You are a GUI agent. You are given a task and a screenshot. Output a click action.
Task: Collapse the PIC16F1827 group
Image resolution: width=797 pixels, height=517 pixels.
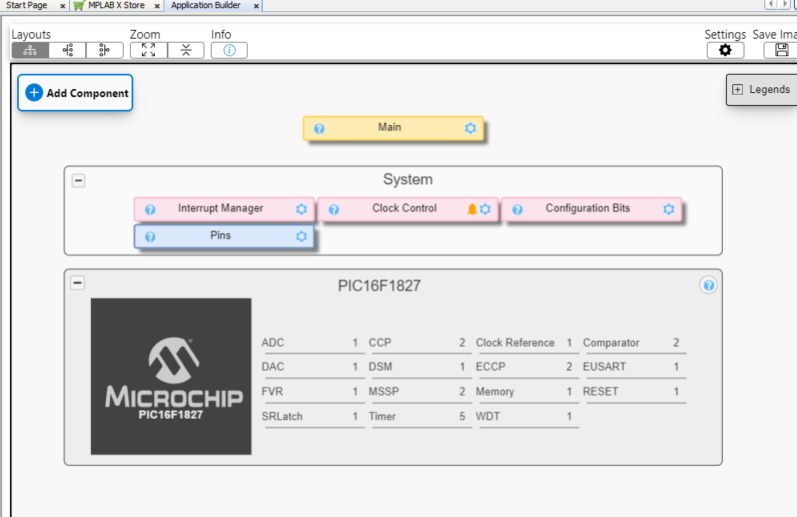[77, 283]
